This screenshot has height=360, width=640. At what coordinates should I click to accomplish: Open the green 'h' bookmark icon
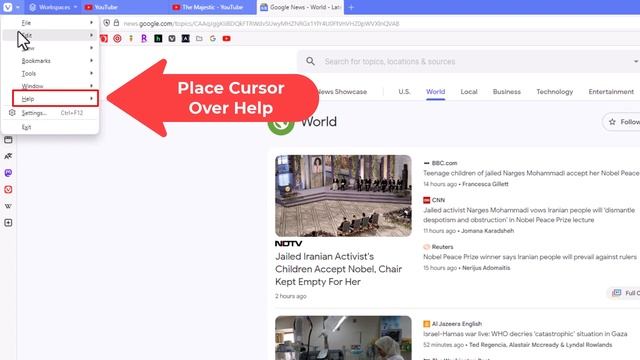(x=158, y=38)
